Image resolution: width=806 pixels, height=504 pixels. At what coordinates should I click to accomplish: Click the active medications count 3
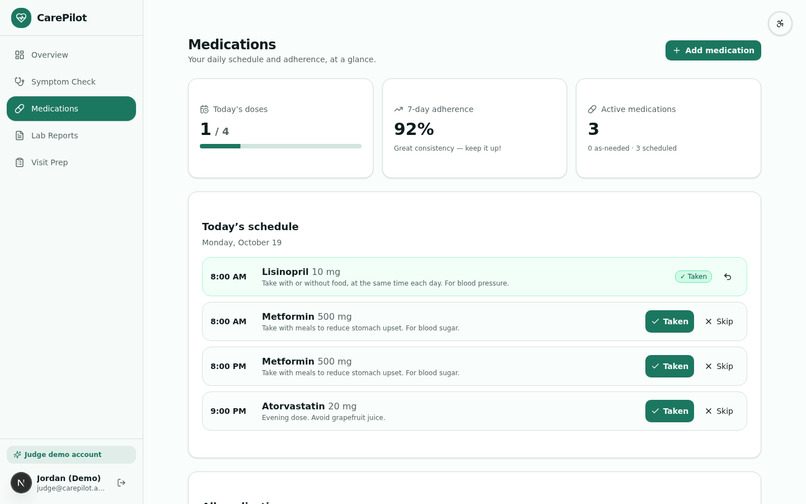point(593,129)
